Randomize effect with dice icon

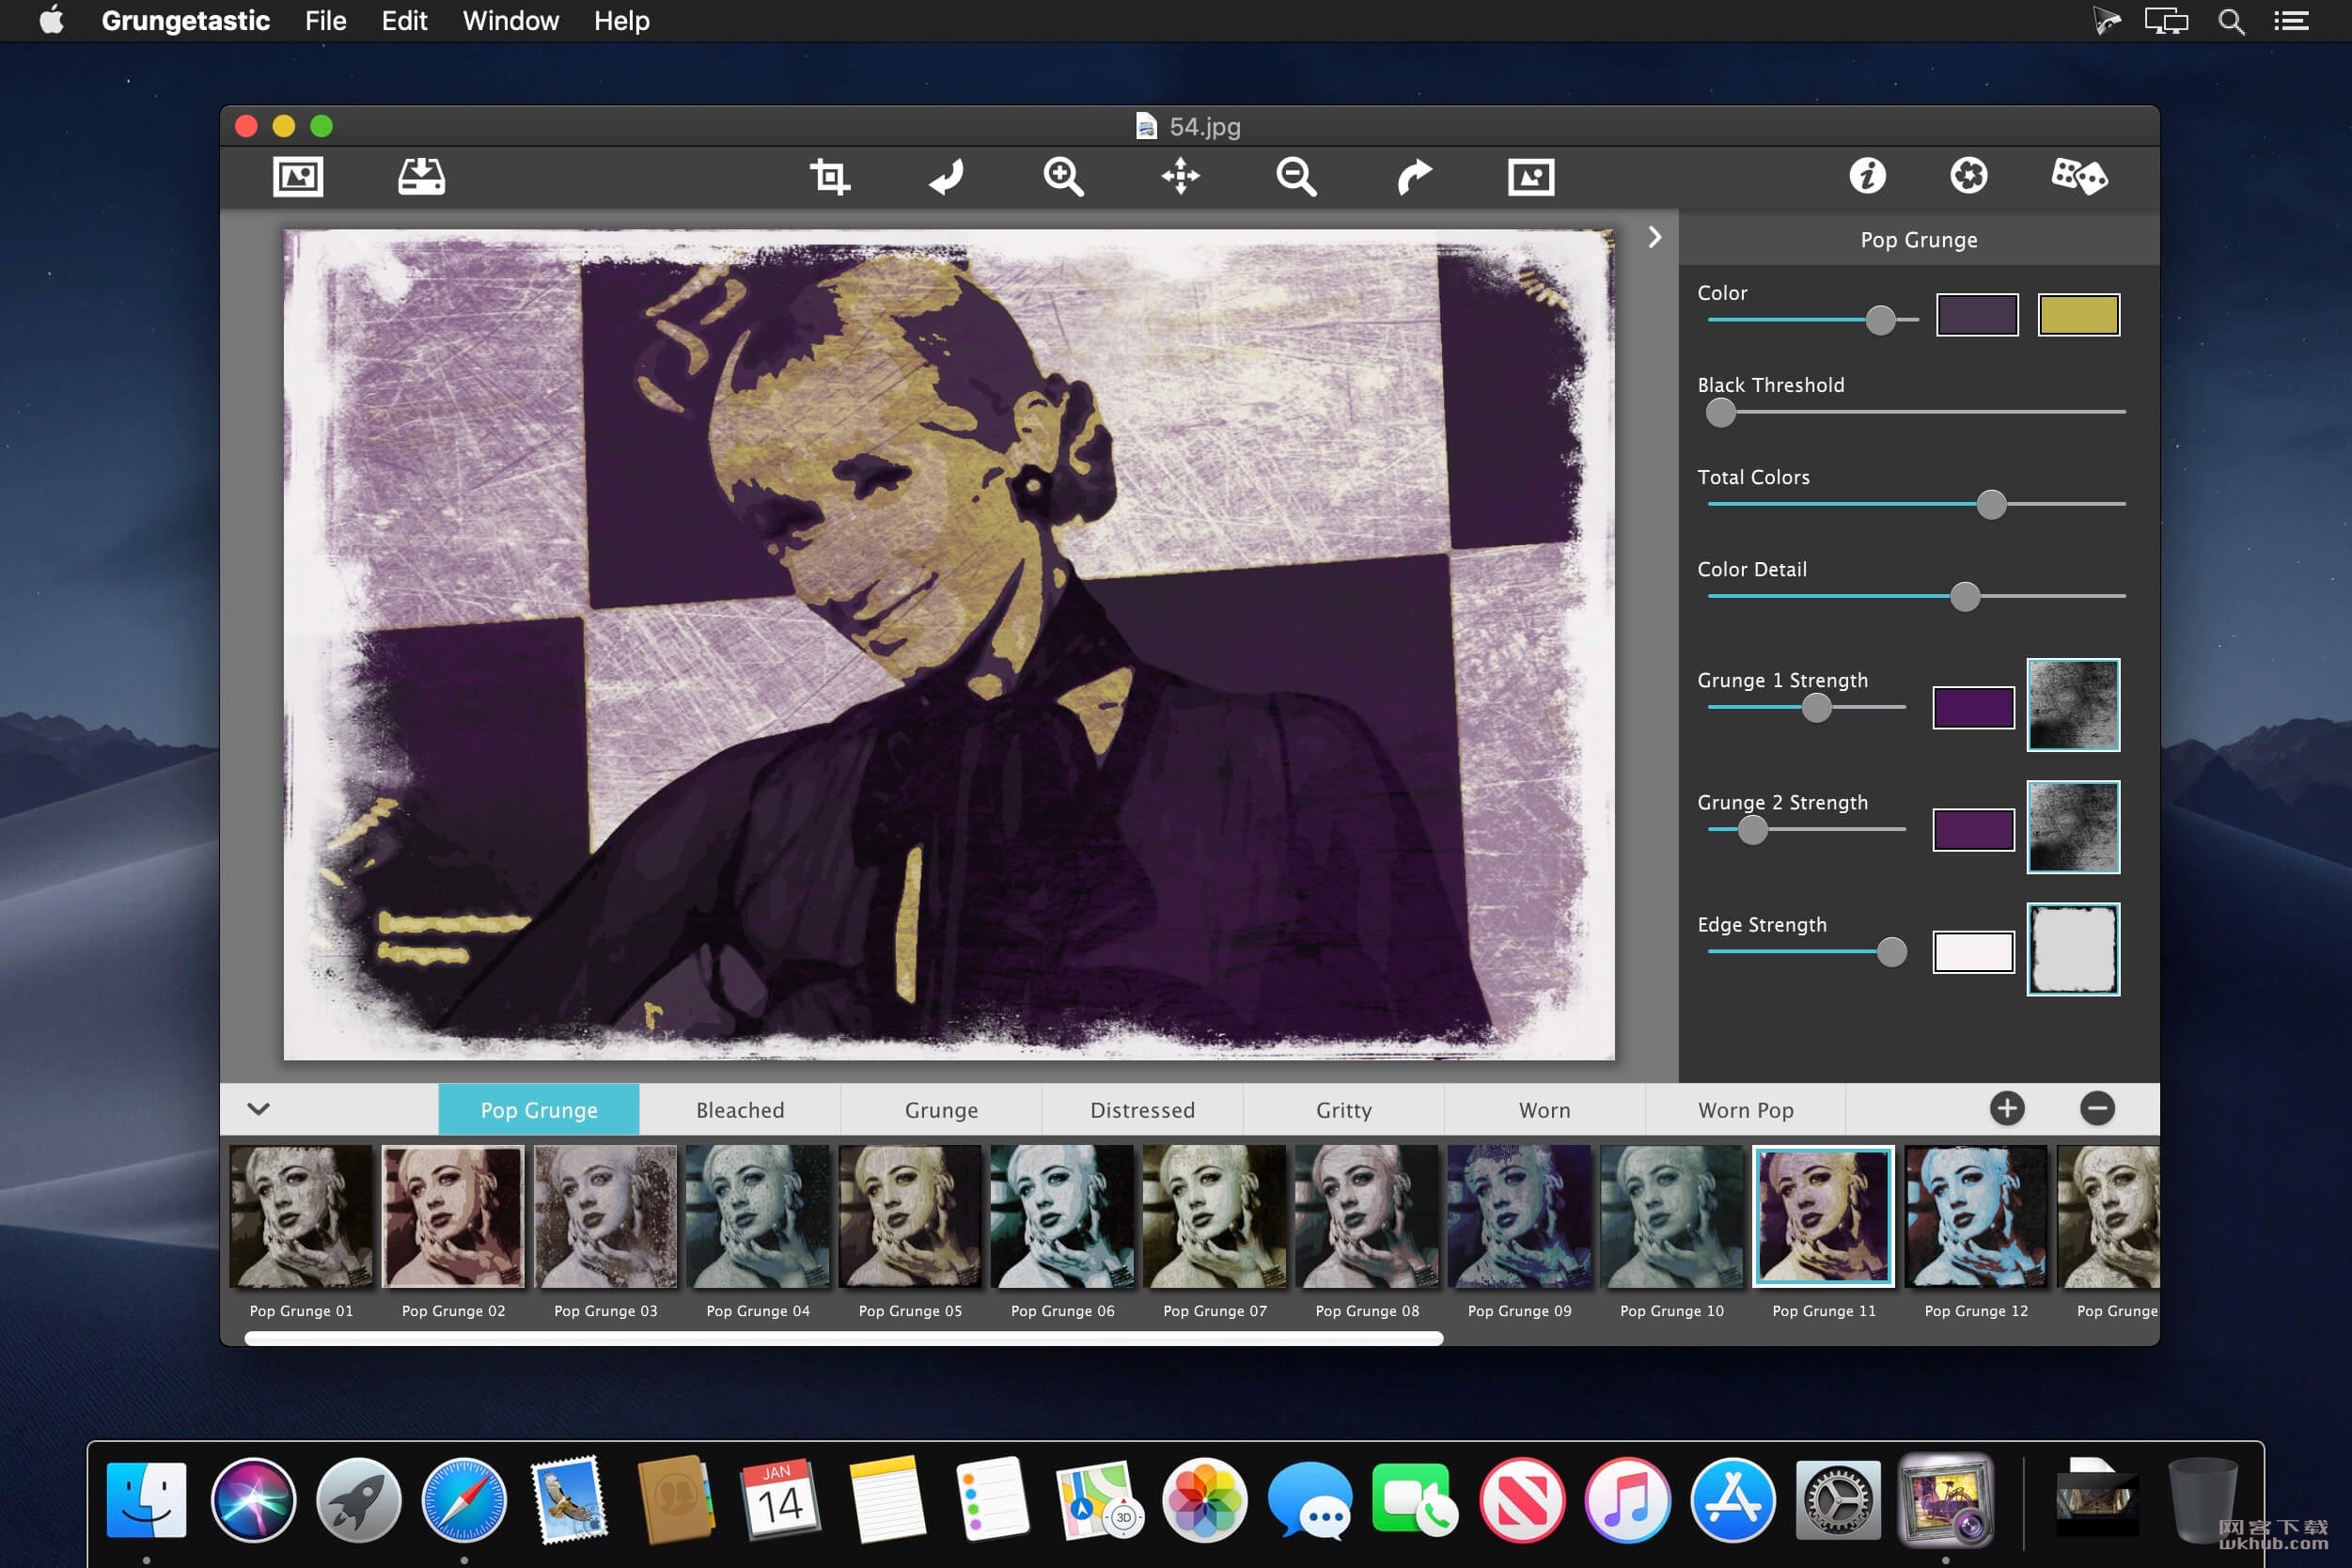click(2079, 176)
